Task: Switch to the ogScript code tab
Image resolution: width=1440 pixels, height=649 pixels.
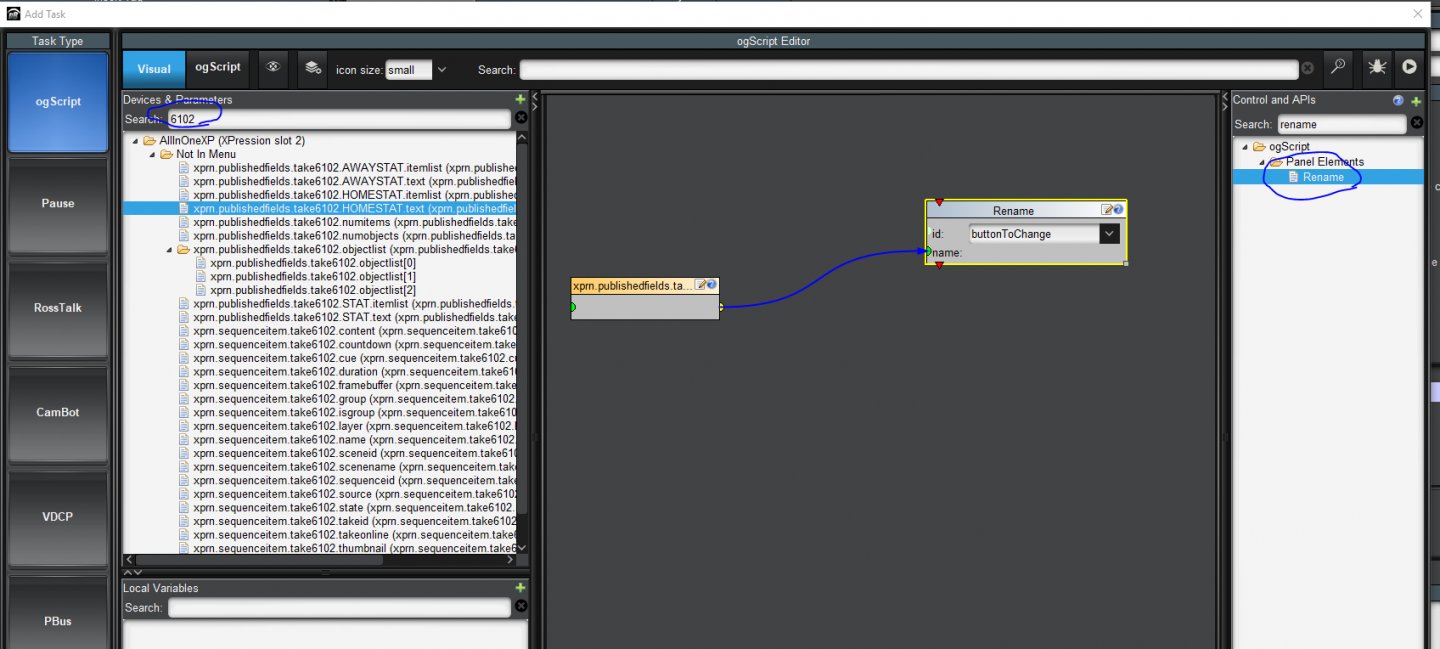Action: 218,67
